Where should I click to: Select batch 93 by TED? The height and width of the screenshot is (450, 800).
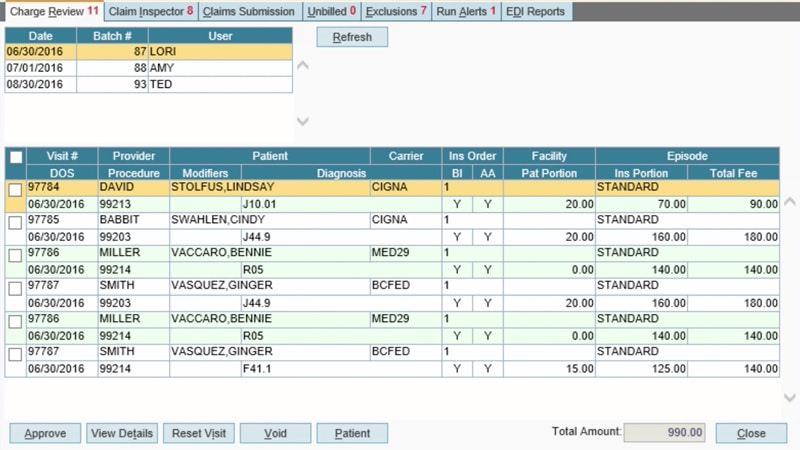(x=148, y=84)
